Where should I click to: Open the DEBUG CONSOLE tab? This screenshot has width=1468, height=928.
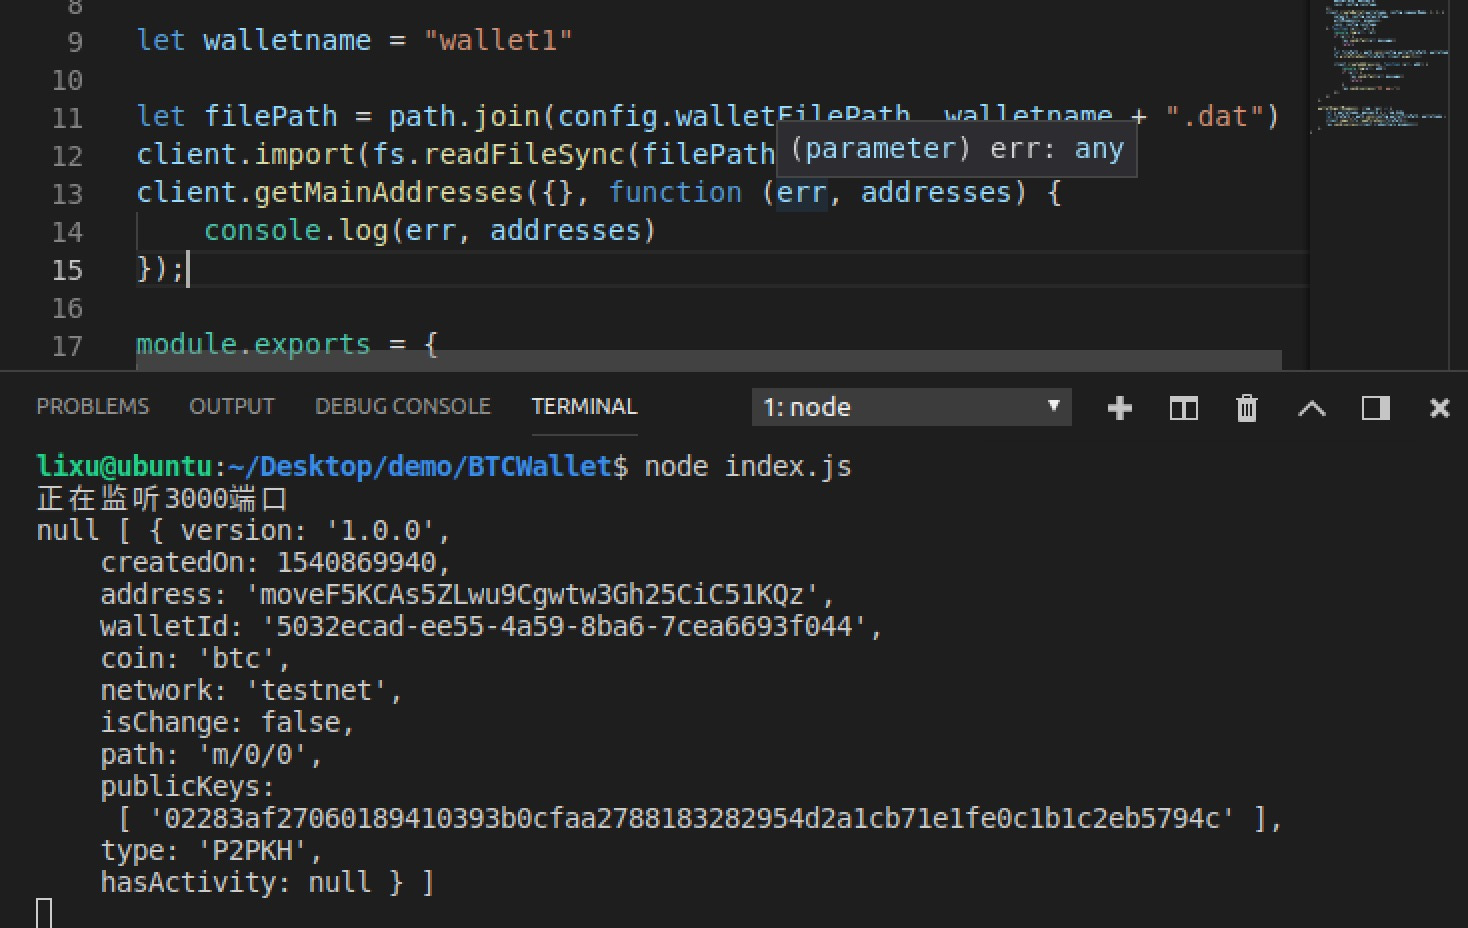[402, 406]
